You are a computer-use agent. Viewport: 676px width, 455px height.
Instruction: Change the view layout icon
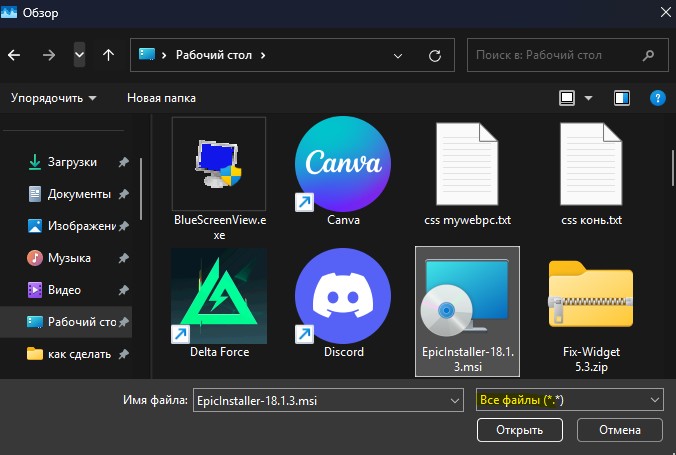(567, 98)
